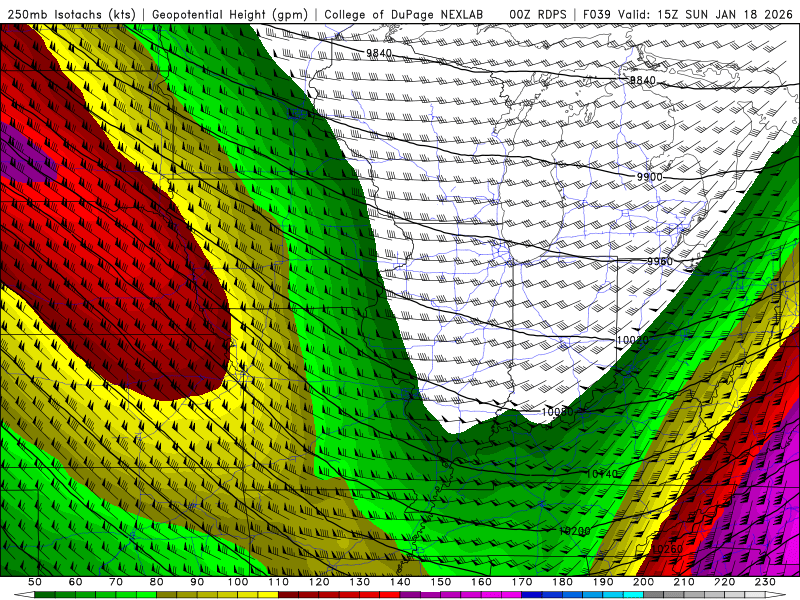Click the 70 value on the color scale

click(x=116, y=582)
